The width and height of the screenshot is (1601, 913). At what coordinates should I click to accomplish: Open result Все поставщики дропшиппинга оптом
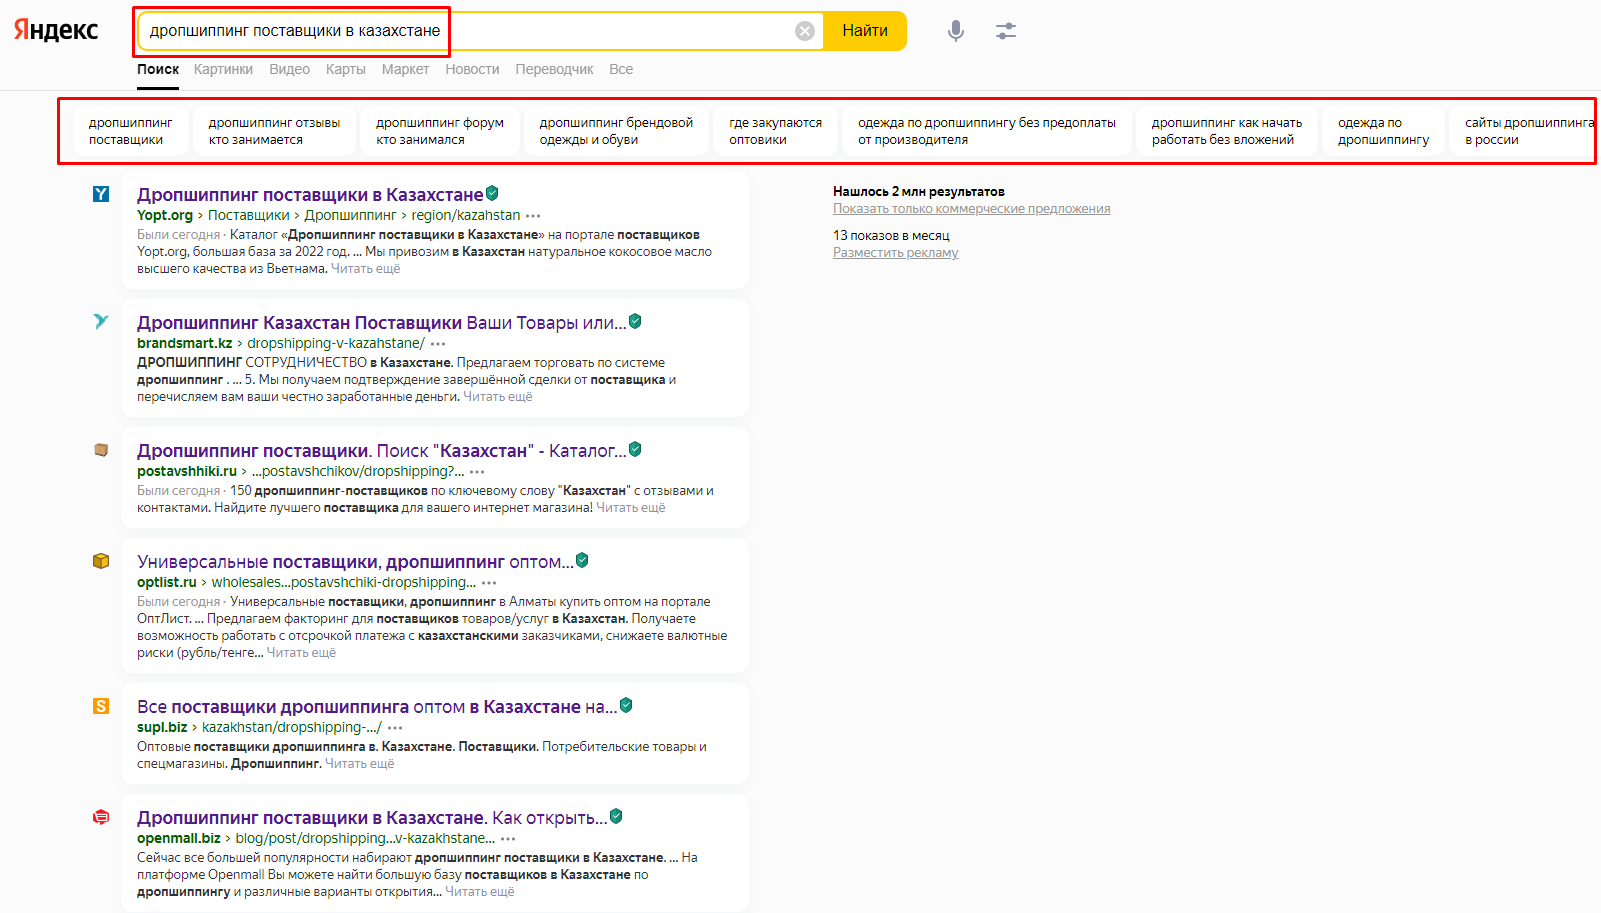tap(377, 707)
